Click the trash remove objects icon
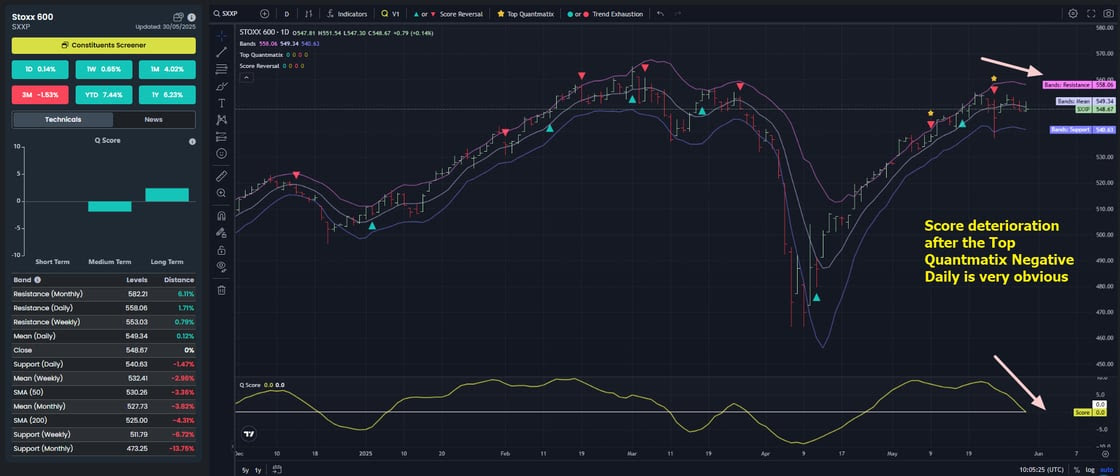This screenshot has width=1120, height=476. pos(221,289)
